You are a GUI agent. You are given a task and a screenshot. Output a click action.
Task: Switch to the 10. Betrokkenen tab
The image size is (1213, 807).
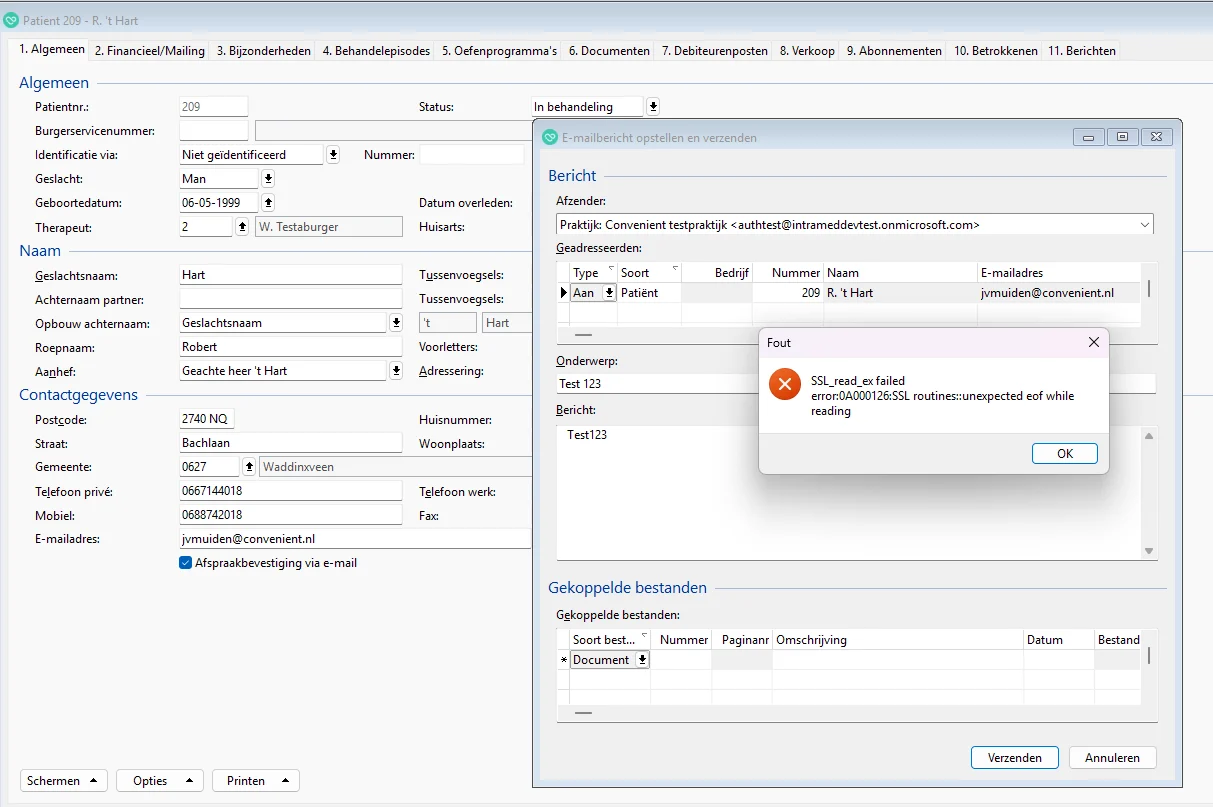pos(995,51)
